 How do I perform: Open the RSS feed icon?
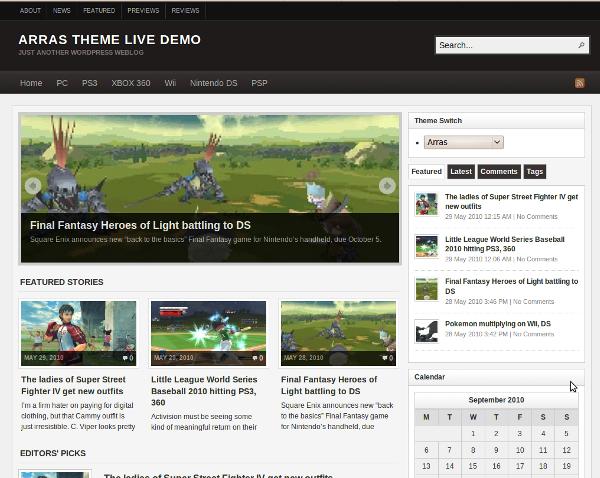[x=579, y=83]
